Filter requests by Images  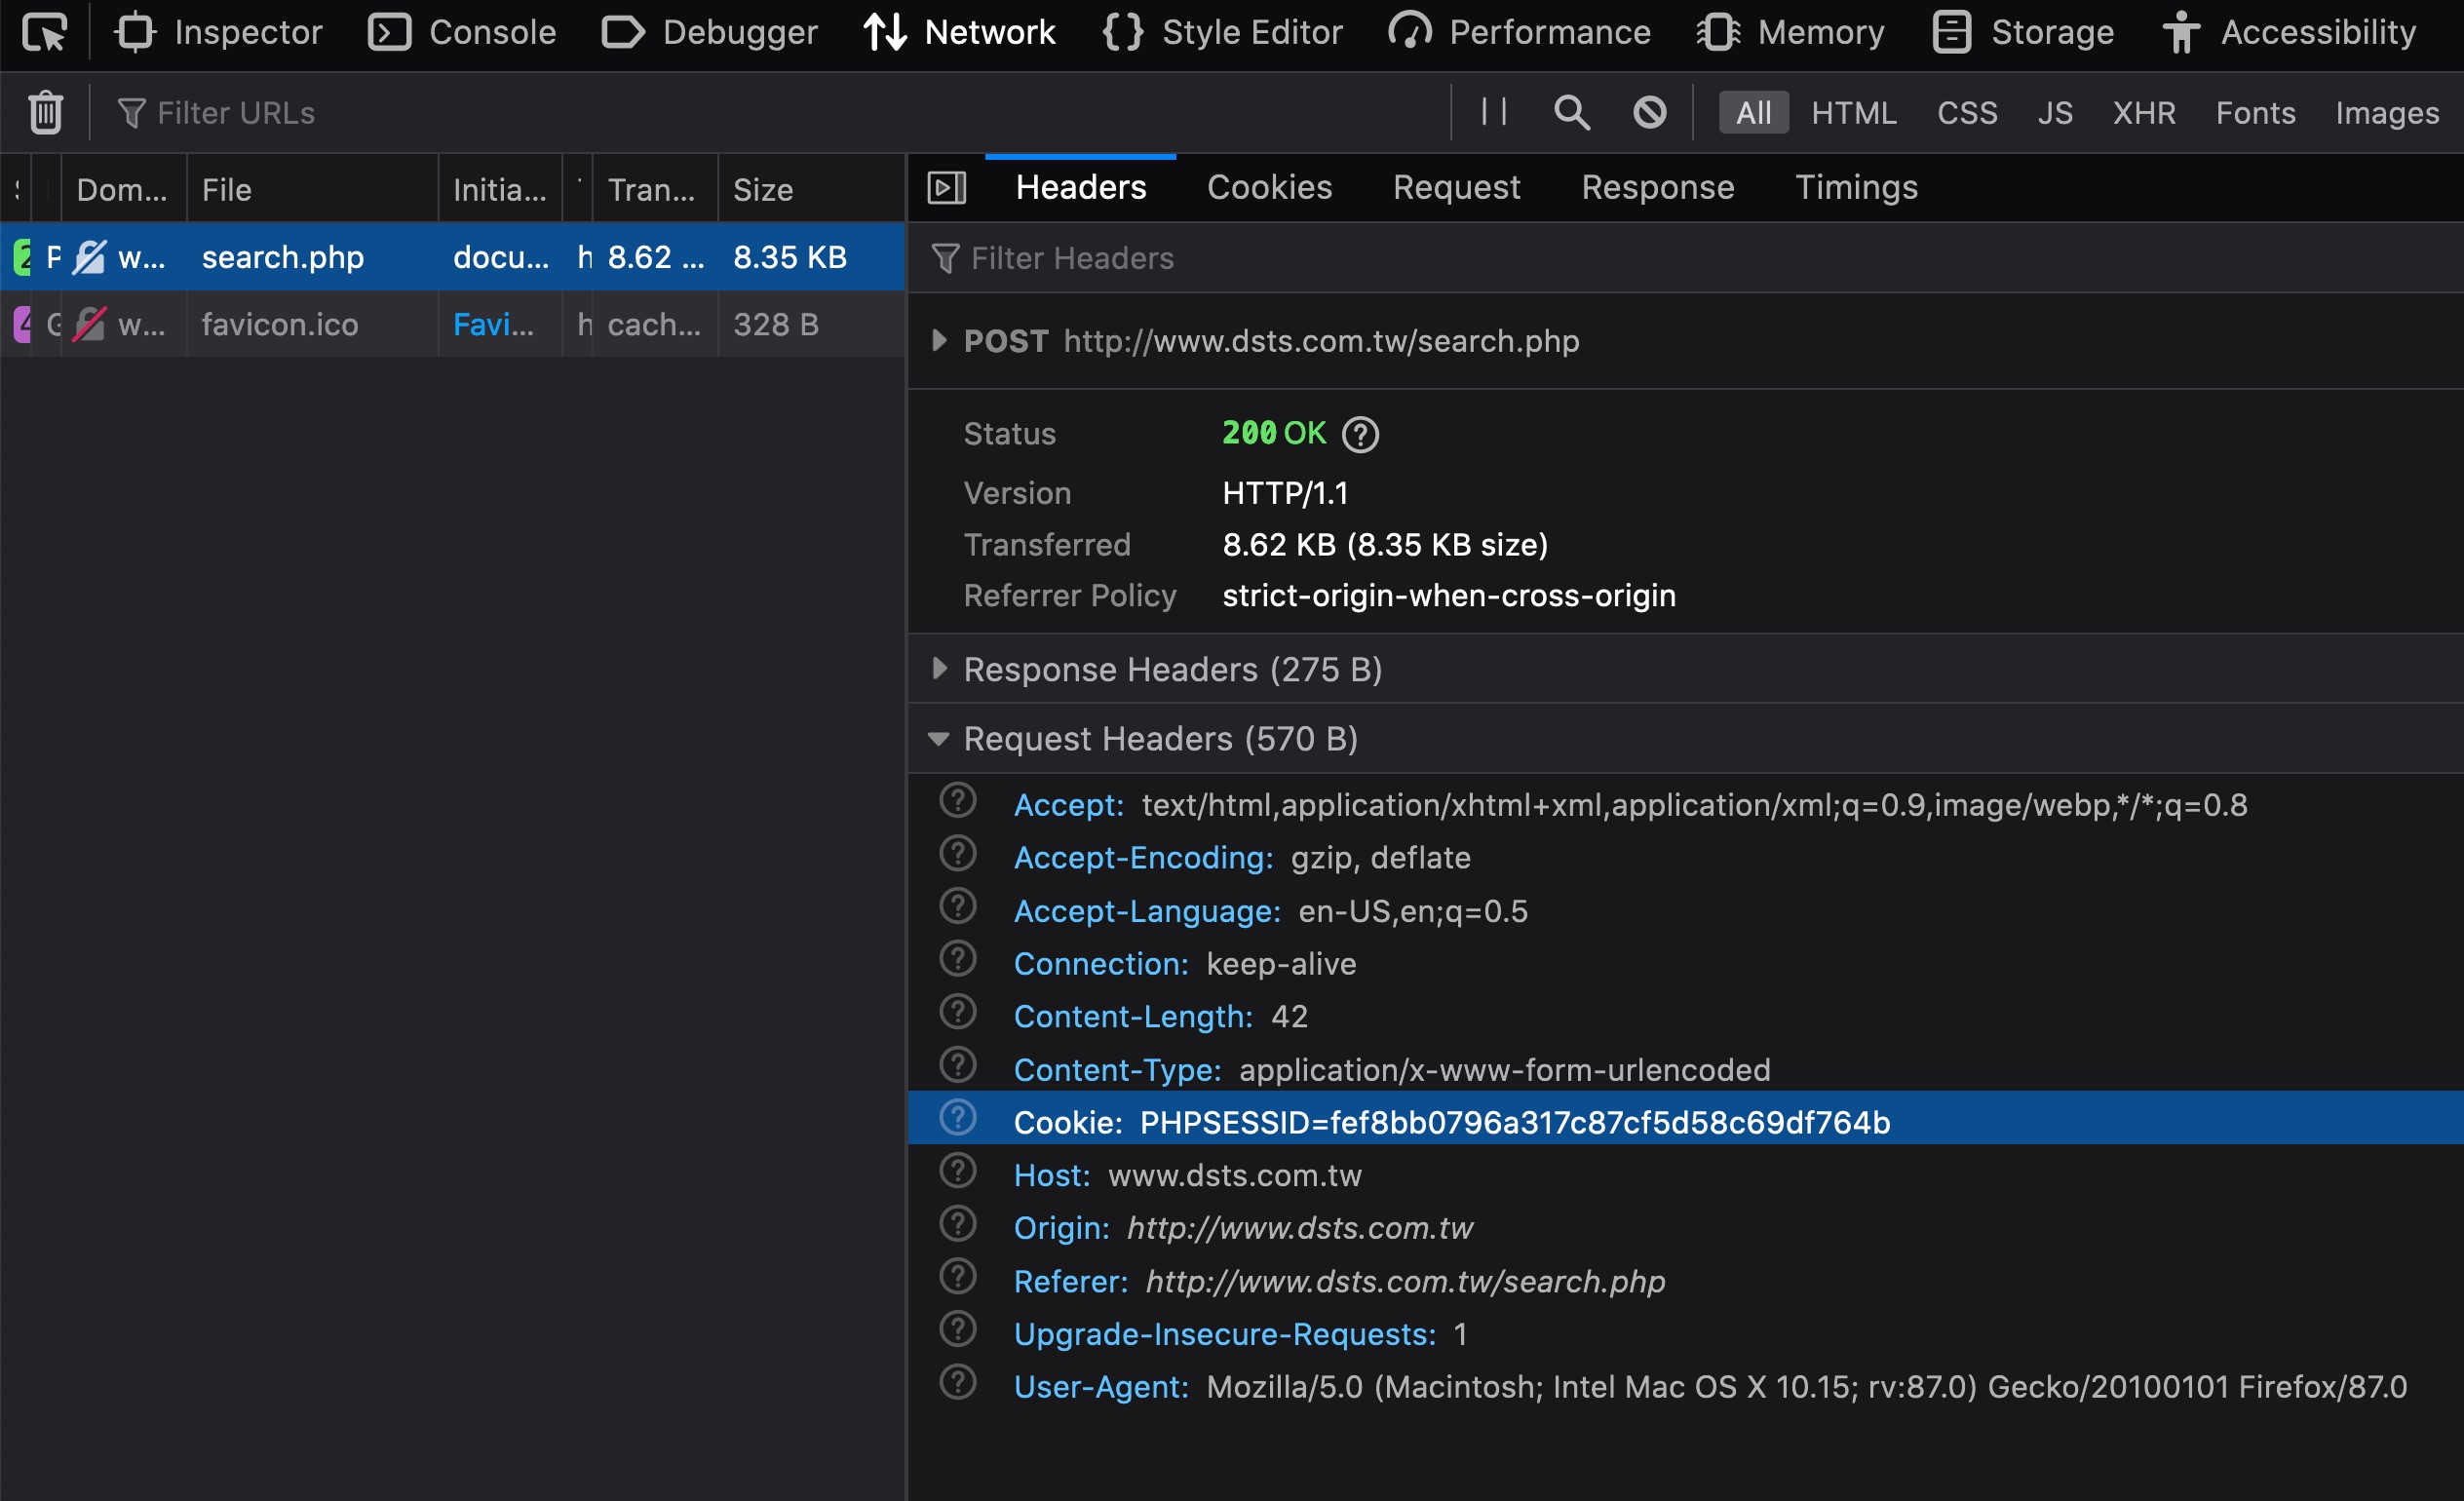(x=2387, y=113)
